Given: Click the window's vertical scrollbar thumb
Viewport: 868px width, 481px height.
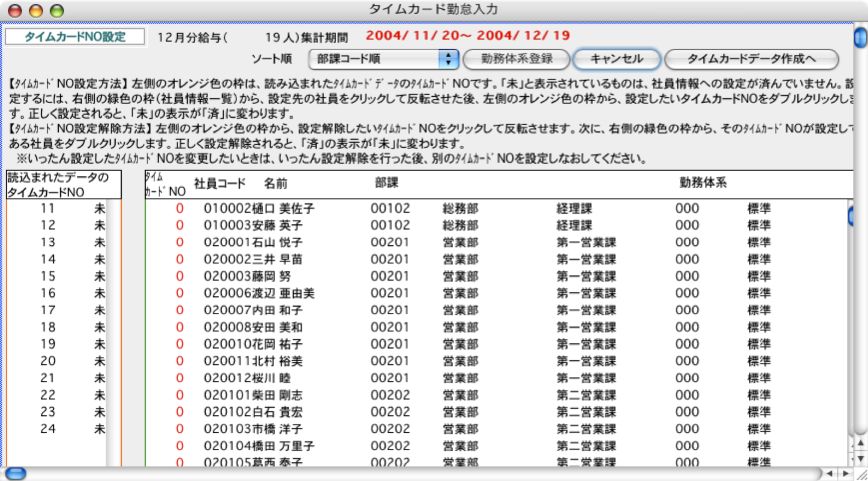Looking at the screenshot, I should pyautogui.click(x=860, y=38).
